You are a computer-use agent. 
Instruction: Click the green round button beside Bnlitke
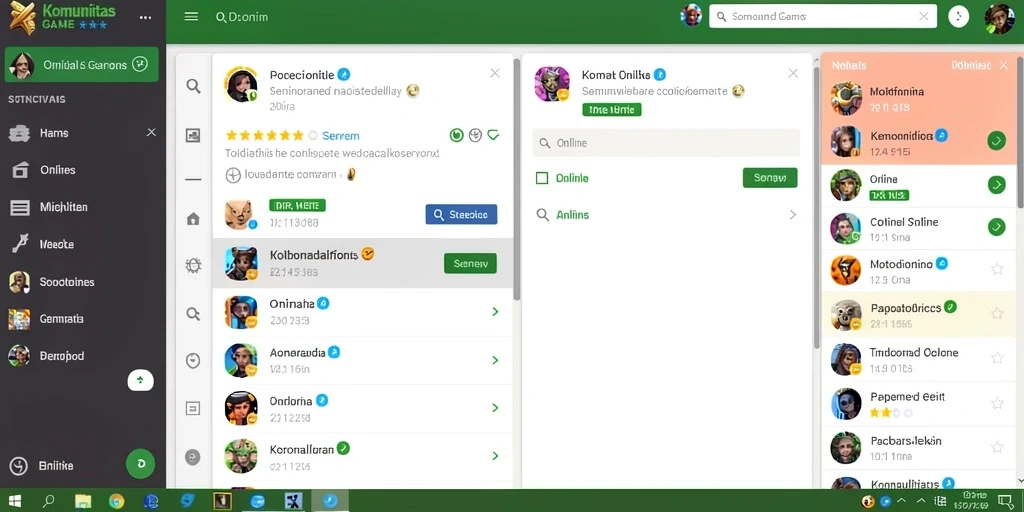click(x=140, y=464)
